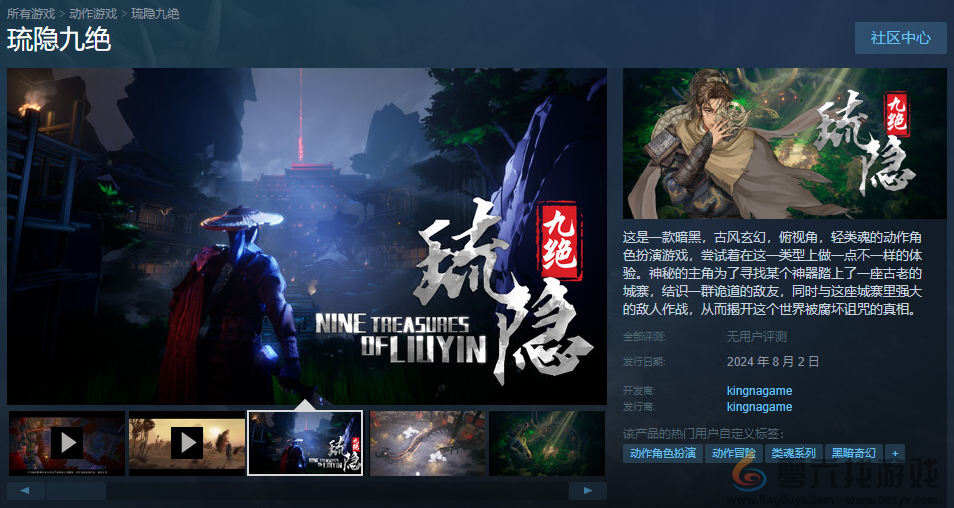
Task: Open the fourth screenshot thumbnail with the dragon
Action: (428, 443)
